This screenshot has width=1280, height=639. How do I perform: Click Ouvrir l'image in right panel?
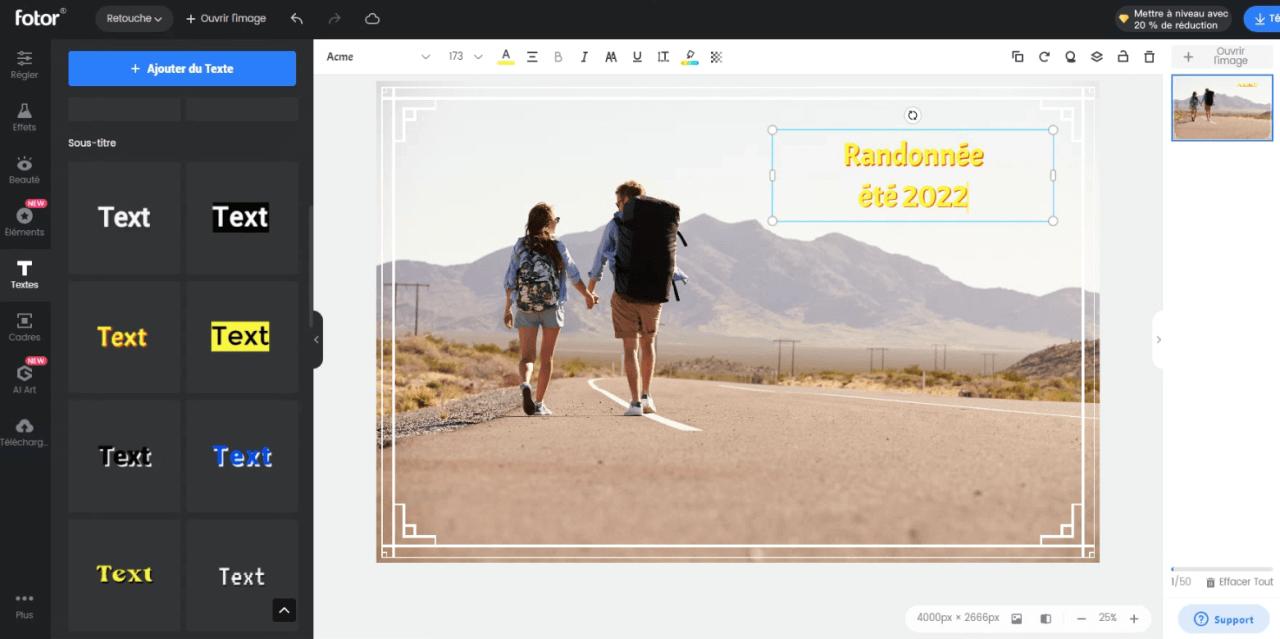[x=1222, y=57]
